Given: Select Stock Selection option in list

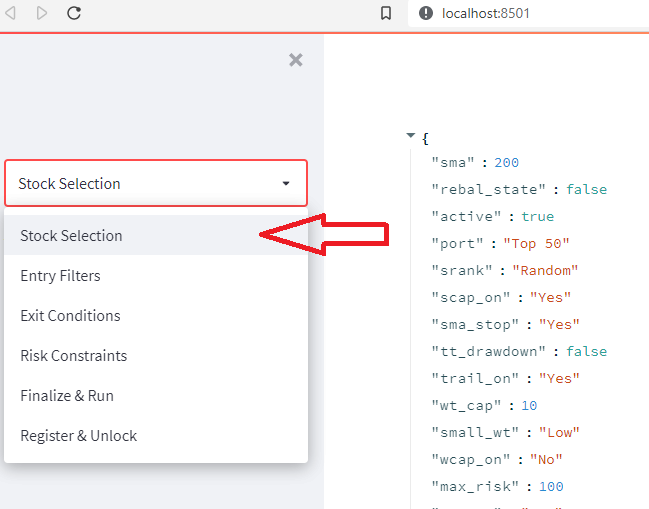Looking at the screenshot, I should click(156, 235).
